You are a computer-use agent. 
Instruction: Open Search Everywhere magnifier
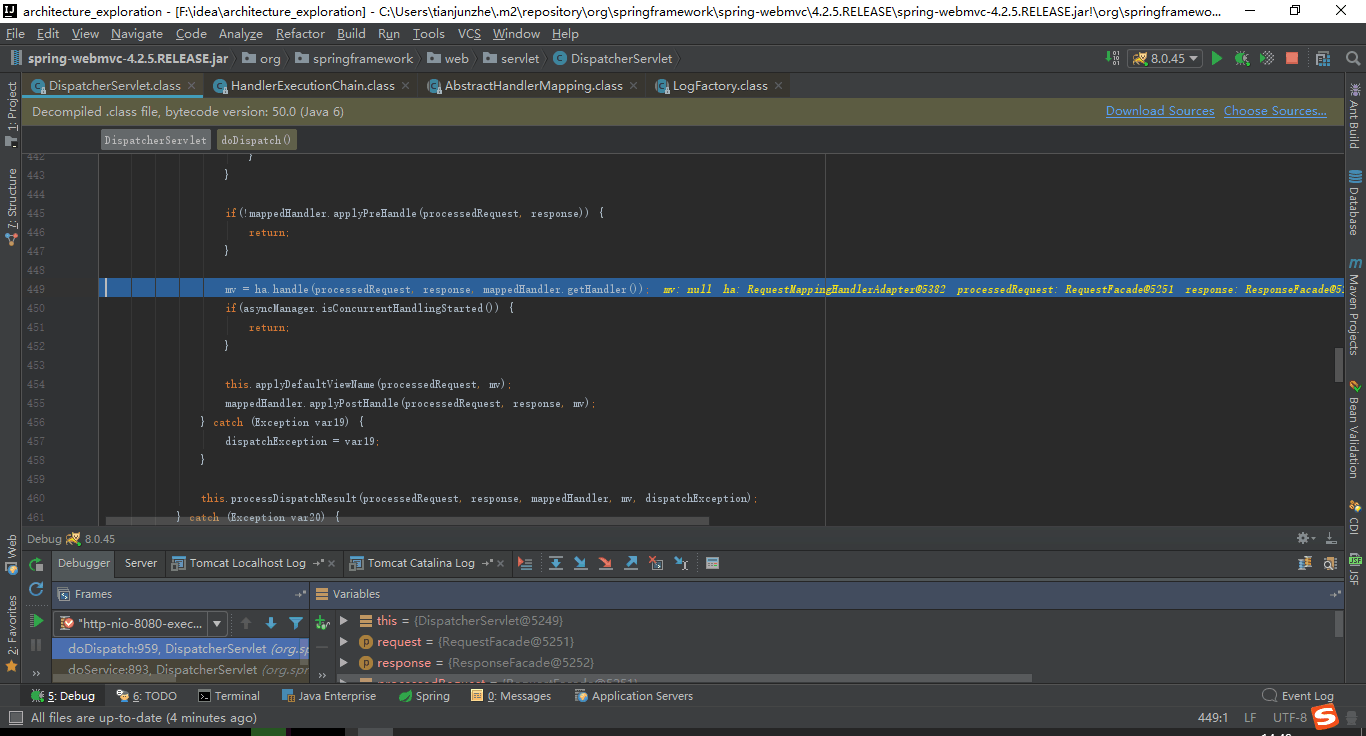pyautogui.click(x=1352, y=59)
